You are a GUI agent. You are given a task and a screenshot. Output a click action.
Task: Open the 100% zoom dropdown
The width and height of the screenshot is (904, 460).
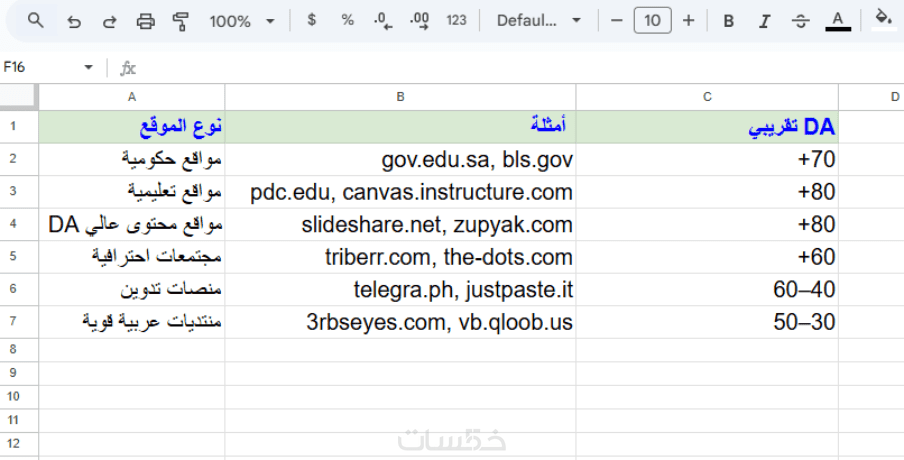pyautogui.click(x=242, y=21)
